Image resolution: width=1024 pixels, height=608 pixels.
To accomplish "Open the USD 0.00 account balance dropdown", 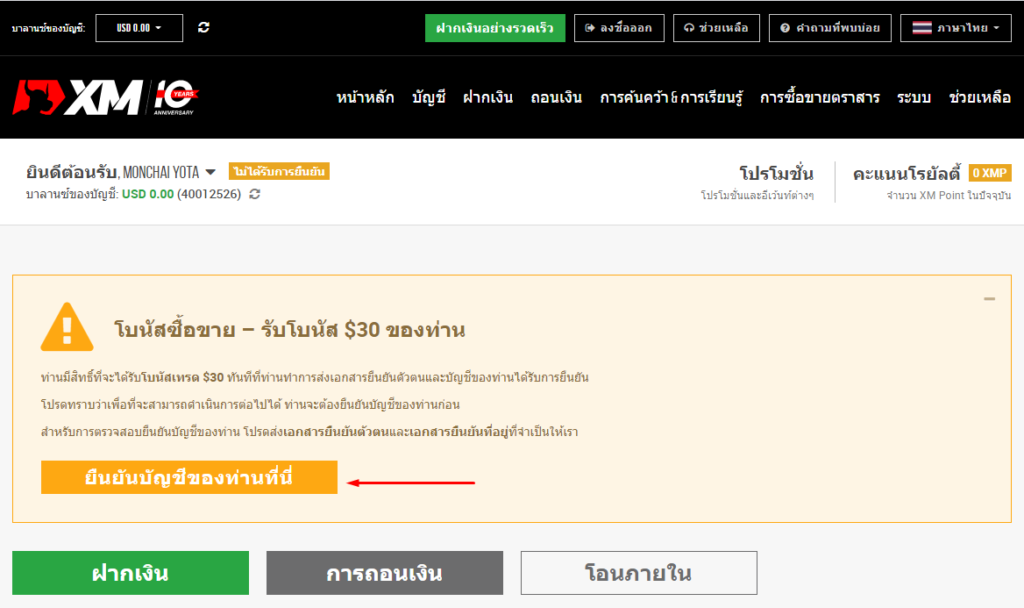I will click(139, 27).
